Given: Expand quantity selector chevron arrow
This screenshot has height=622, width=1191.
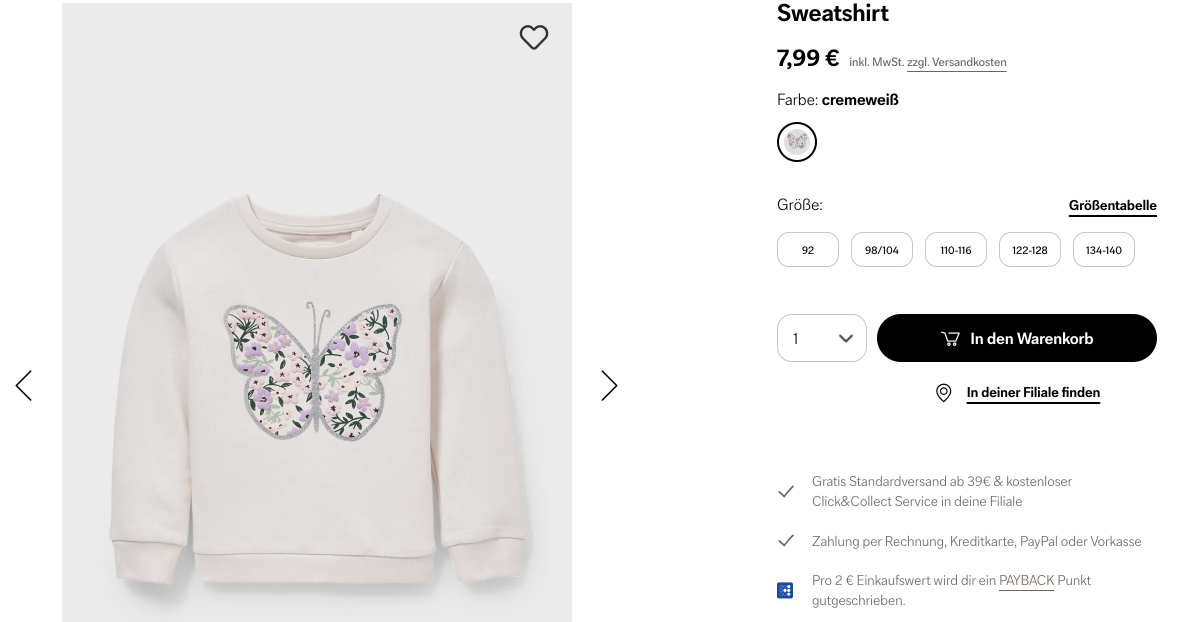Looking at the screenshot, I should [845, 339].
